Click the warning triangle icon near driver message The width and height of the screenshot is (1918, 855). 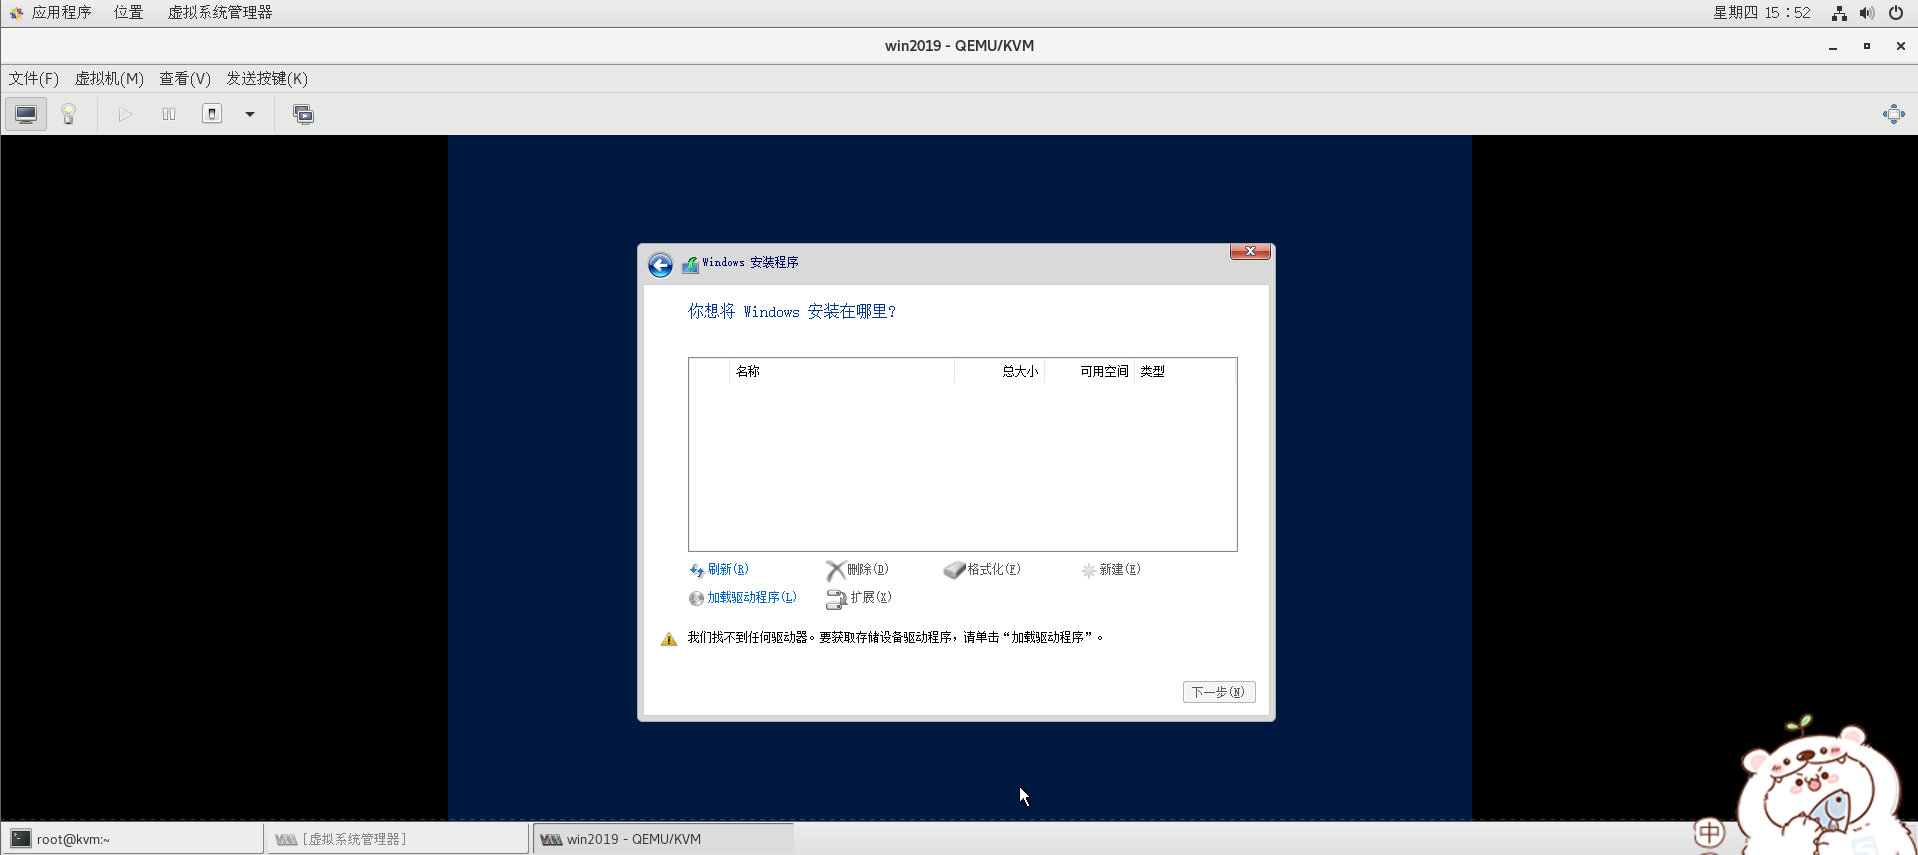click(x=669, y=639)
